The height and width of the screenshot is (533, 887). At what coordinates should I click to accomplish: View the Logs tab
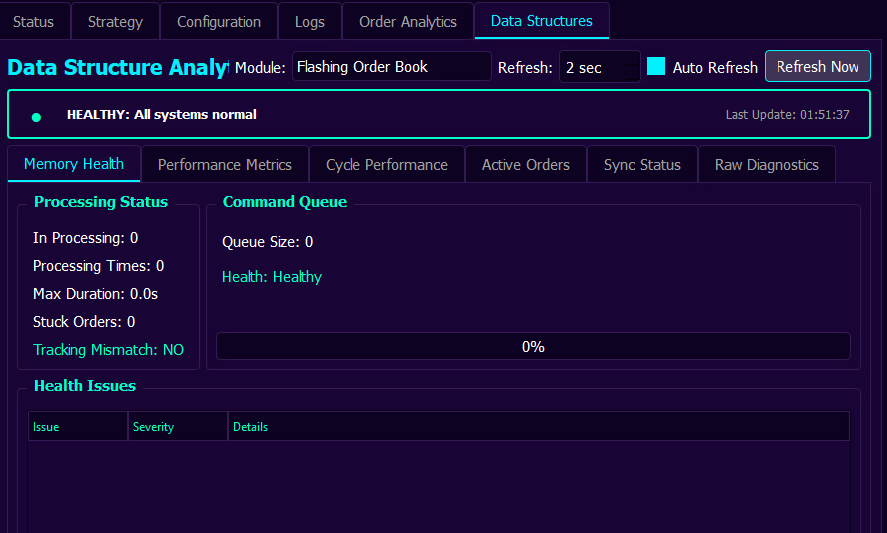pyautogui.click(x=310, y=21)
